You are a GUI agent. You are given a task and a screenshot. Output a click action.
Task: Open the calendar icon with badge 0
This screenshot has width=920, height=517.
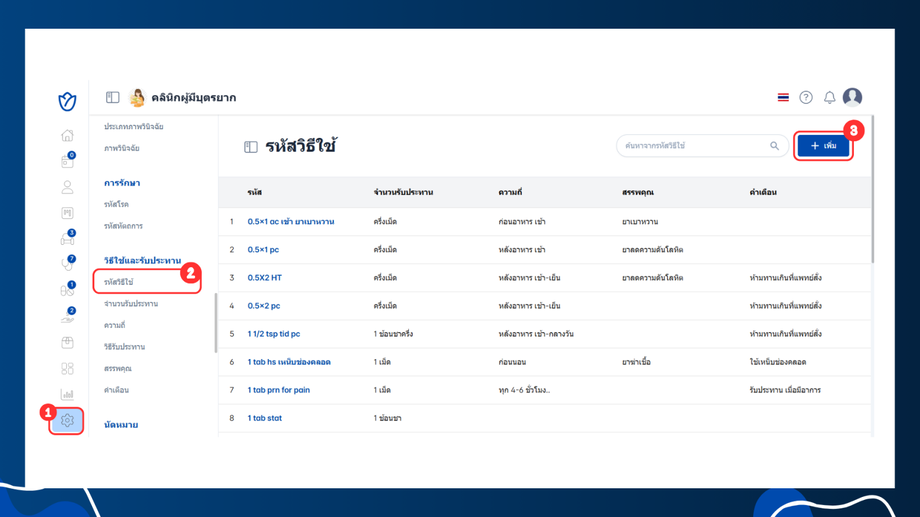pyautogui.click(x=67, y=161)
